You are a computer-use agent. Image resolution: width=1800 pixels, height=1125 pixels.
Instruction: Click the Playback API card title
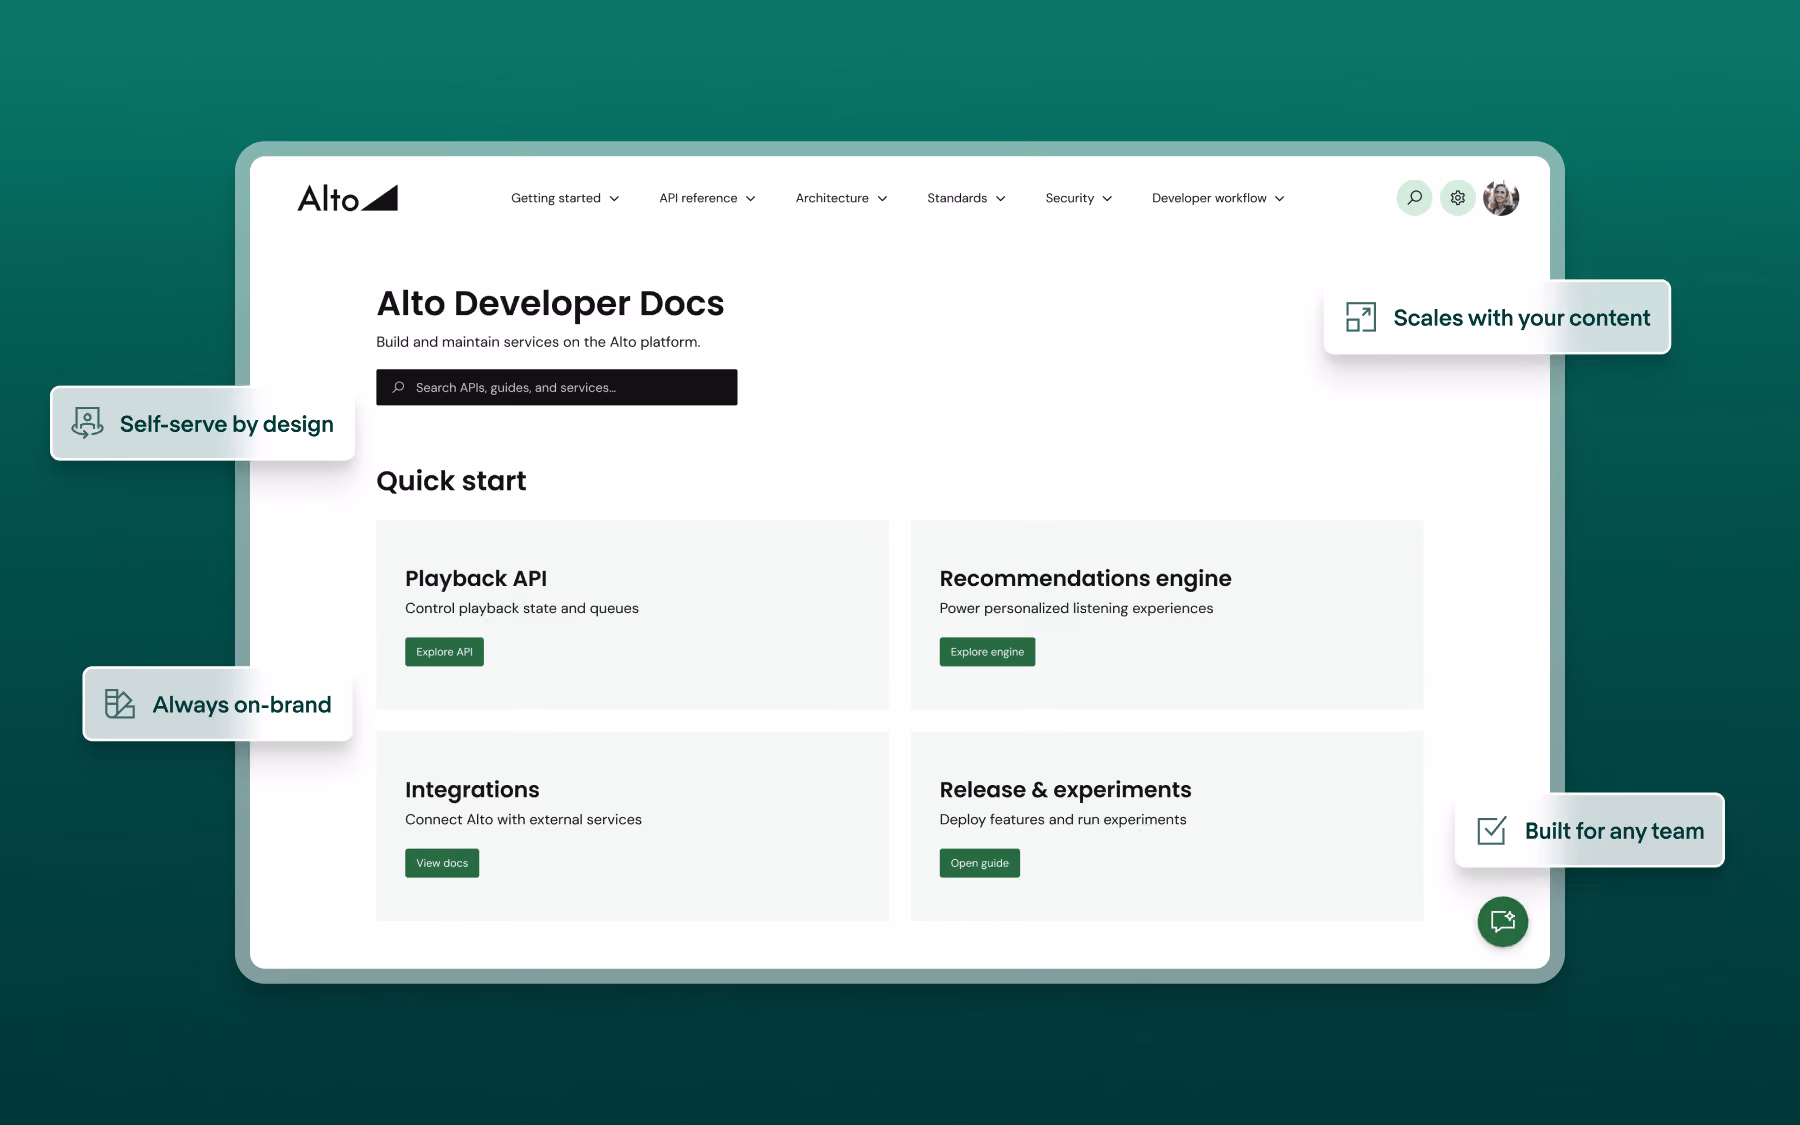[x=476, y=578]
